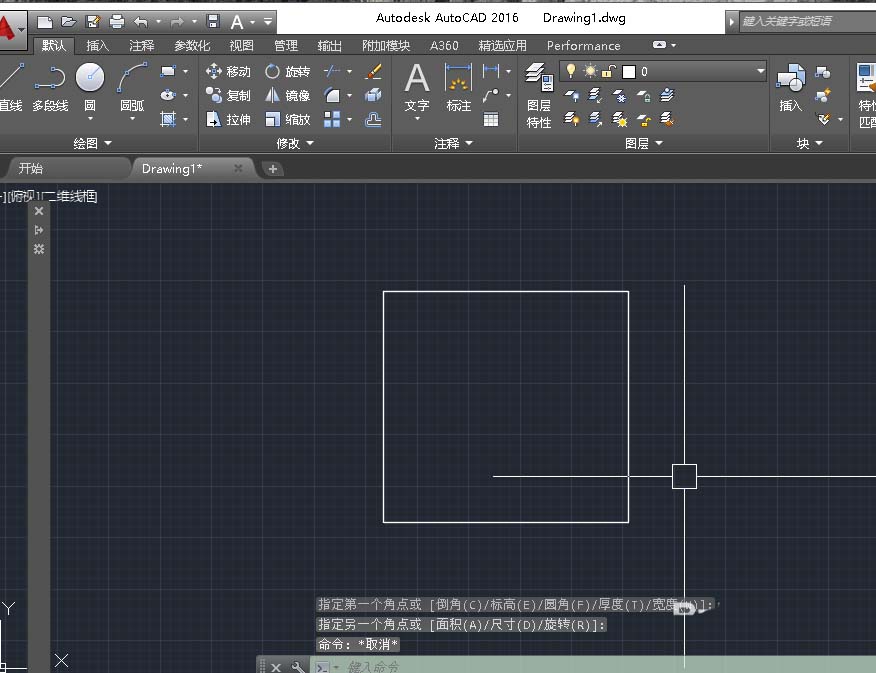Screen dimensions: 876x673
Task: Click the Move (移动) tool
Action: (x=228, y=72)
